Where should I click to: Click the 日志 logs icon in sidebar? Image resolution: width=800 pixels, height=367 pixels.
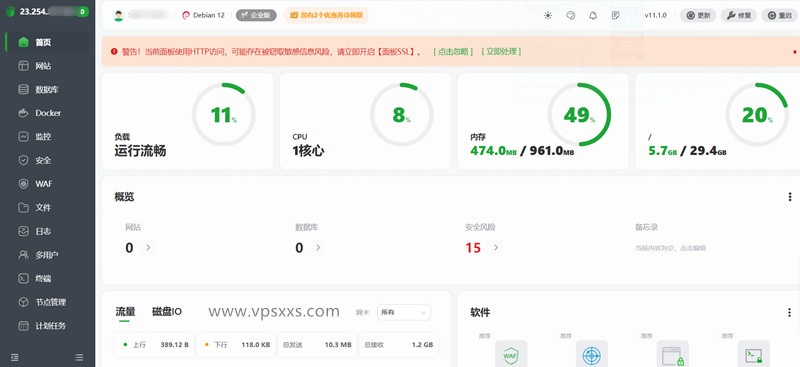[x=23, y=231]
